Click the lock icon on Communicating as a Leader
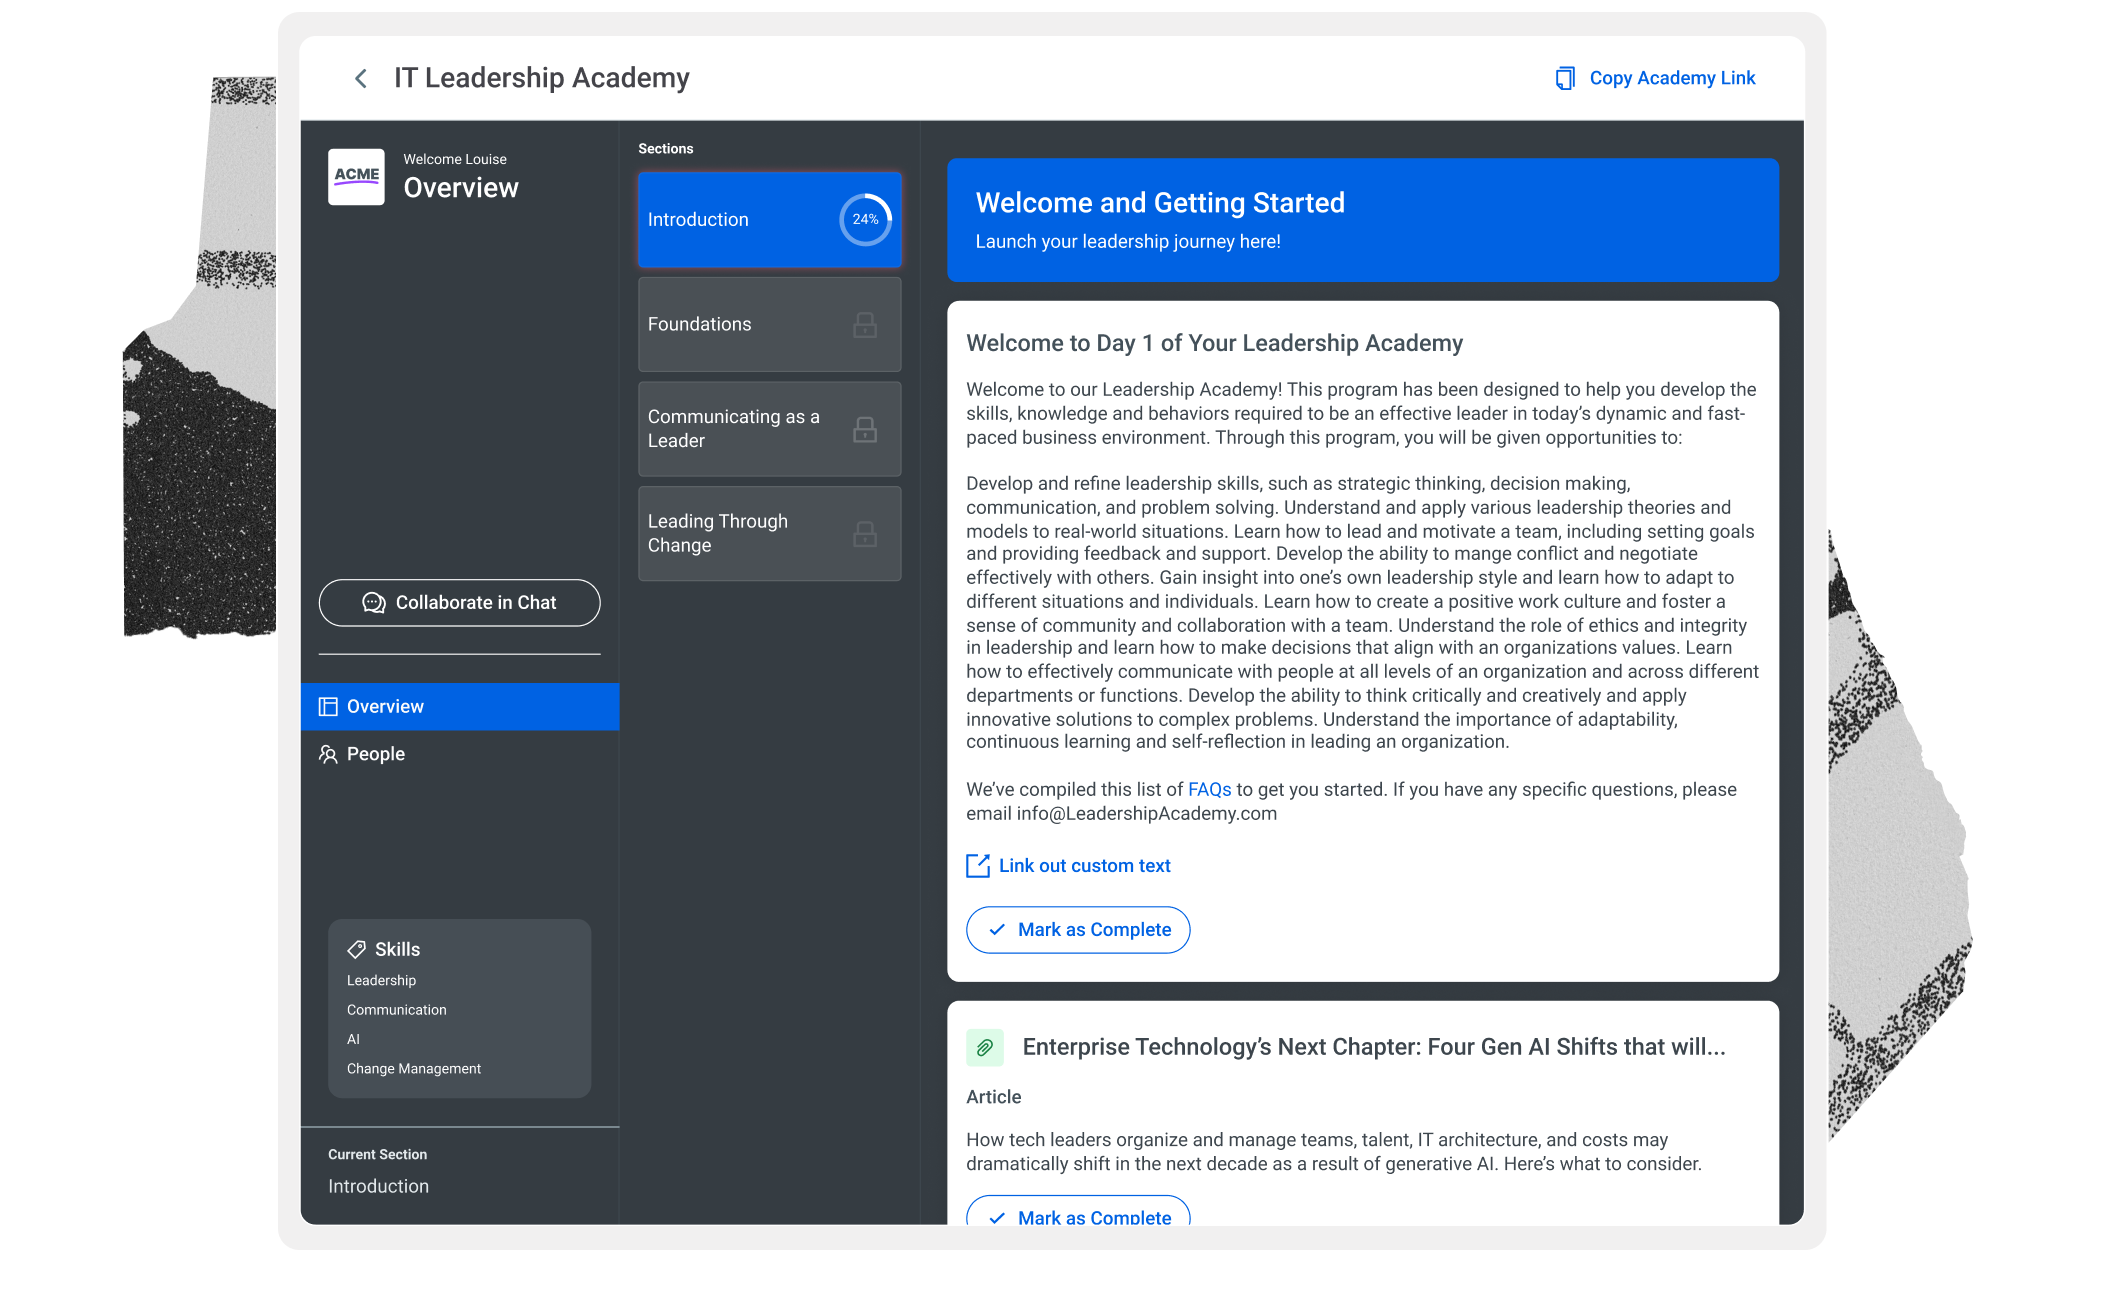Viewport: 2104px width, 1294px height. click(865, 430)
